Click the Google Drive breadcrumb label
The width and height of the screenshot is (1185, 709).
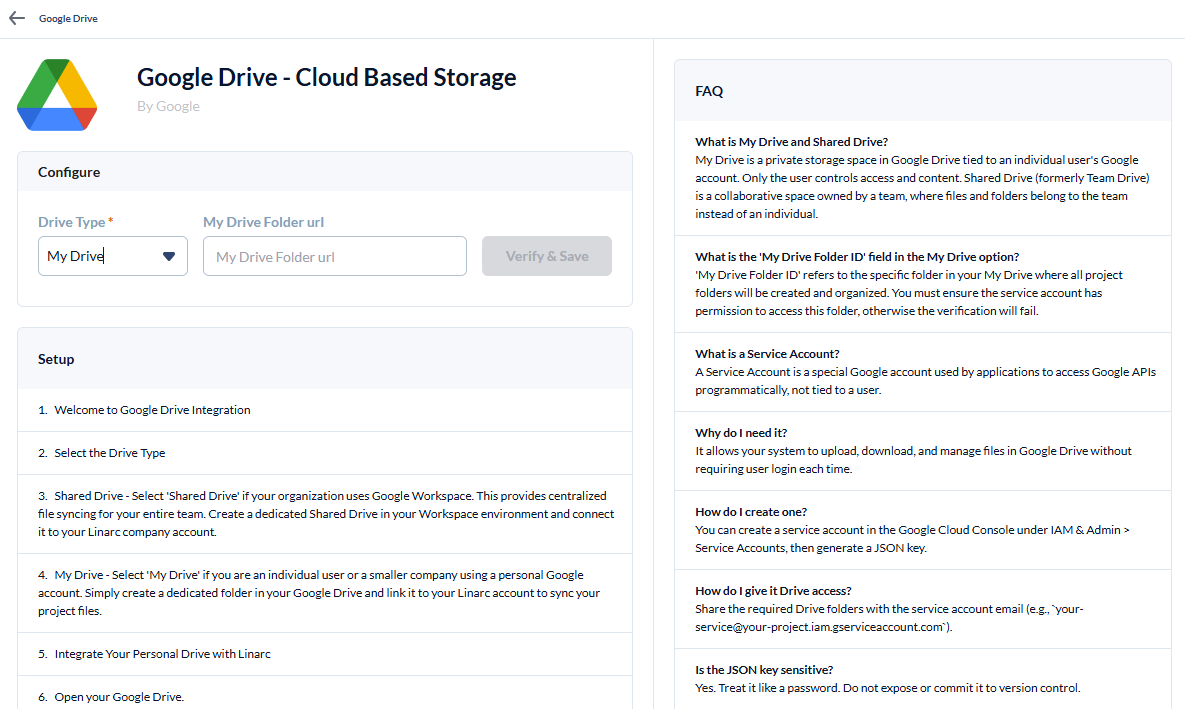click(68, 18)
